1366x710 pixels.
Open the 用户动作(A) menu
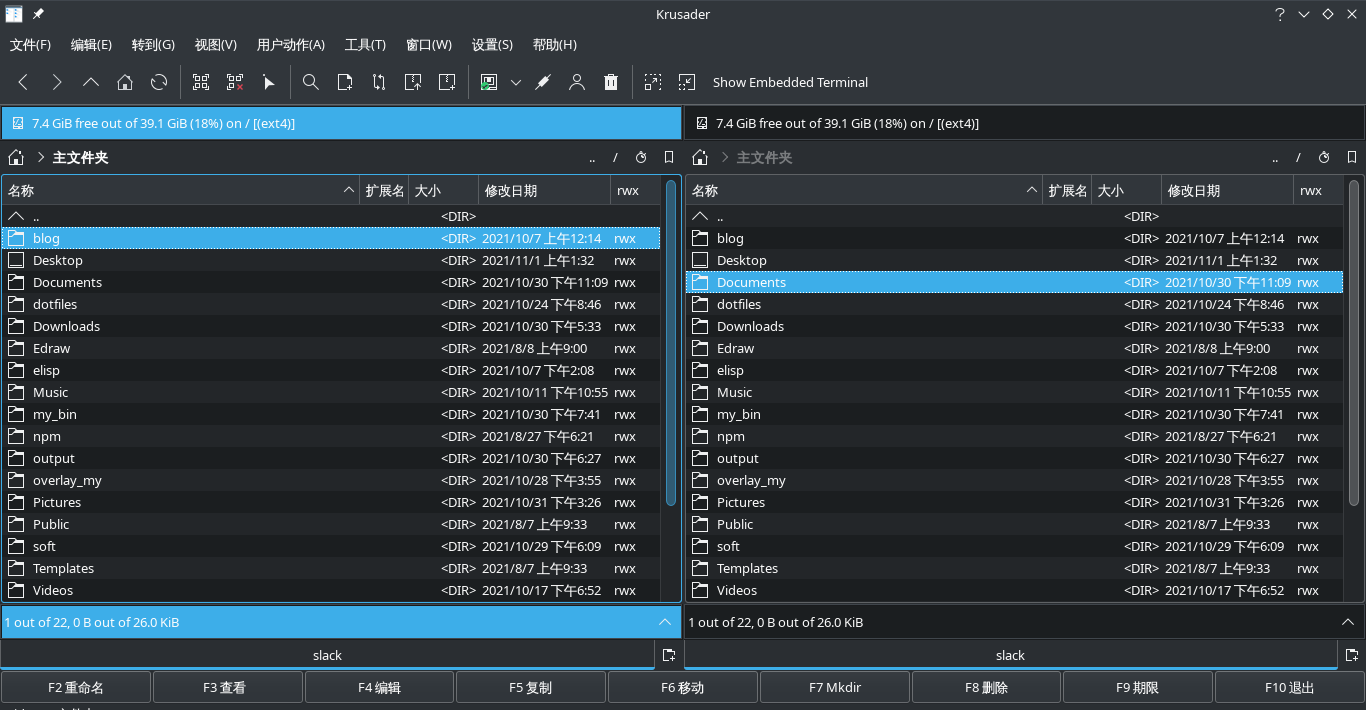click(x=291, y=45)
